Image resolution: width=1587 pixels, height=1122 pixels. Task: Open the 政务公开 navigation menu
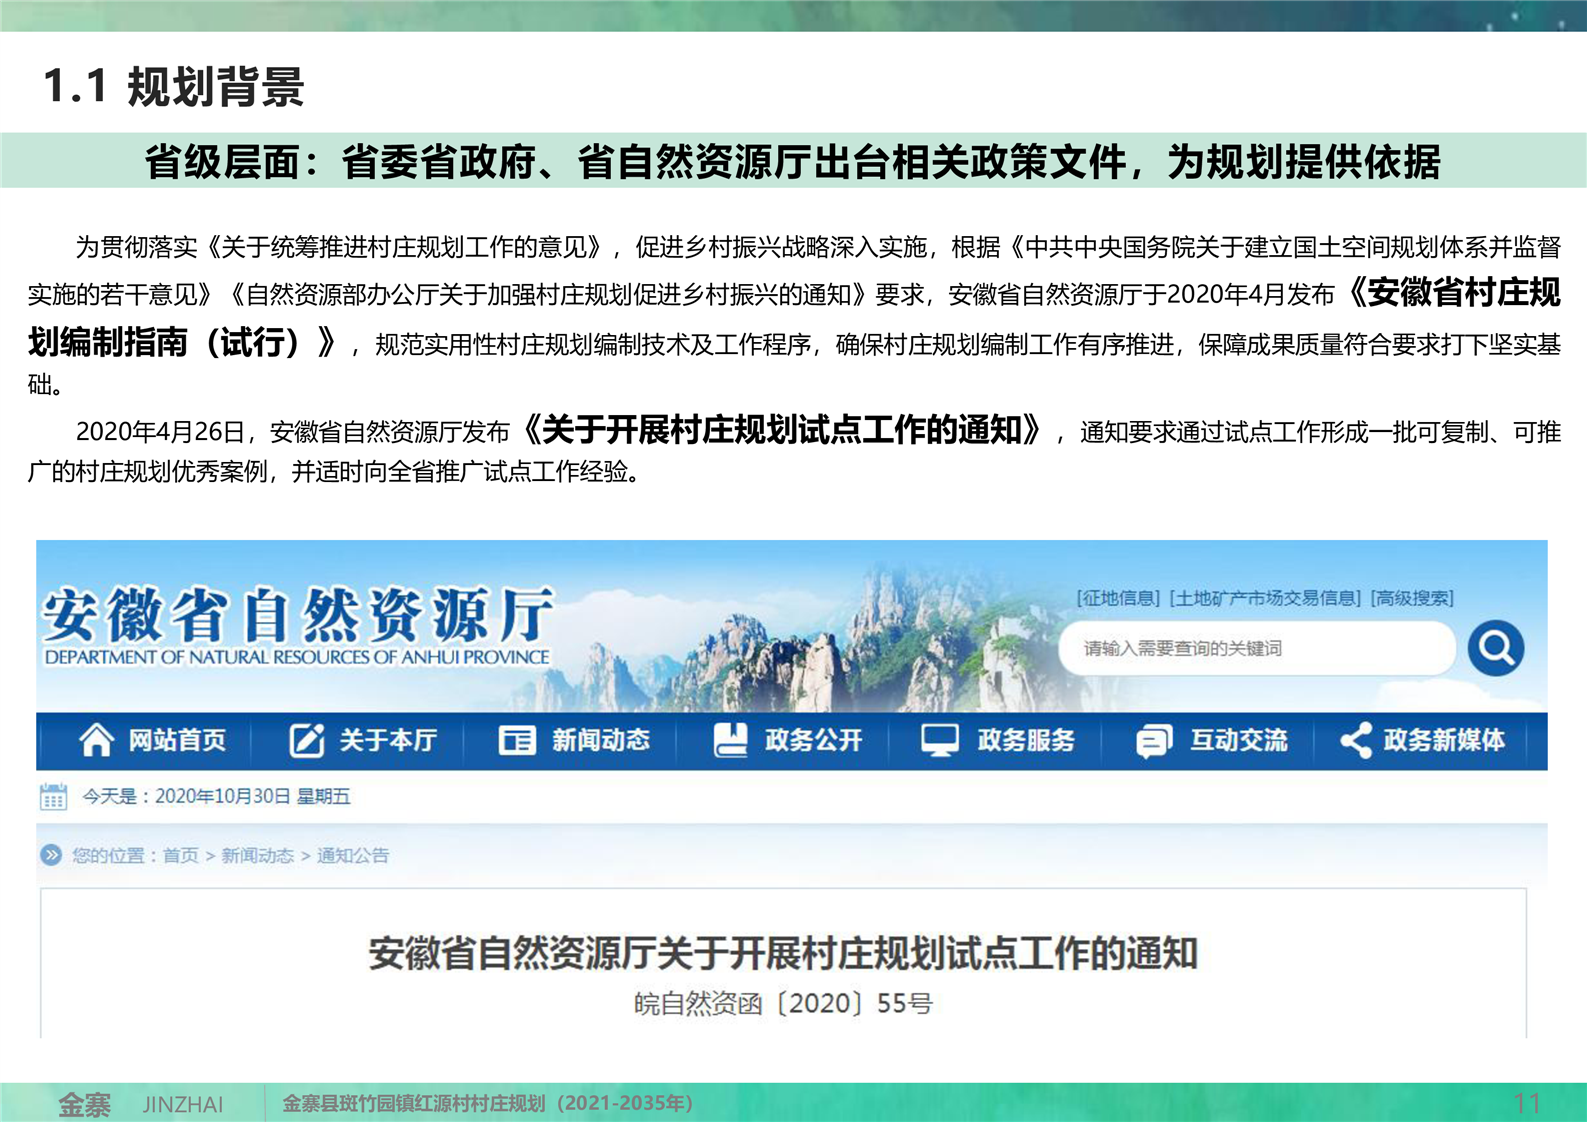click(x=813, y=740)
